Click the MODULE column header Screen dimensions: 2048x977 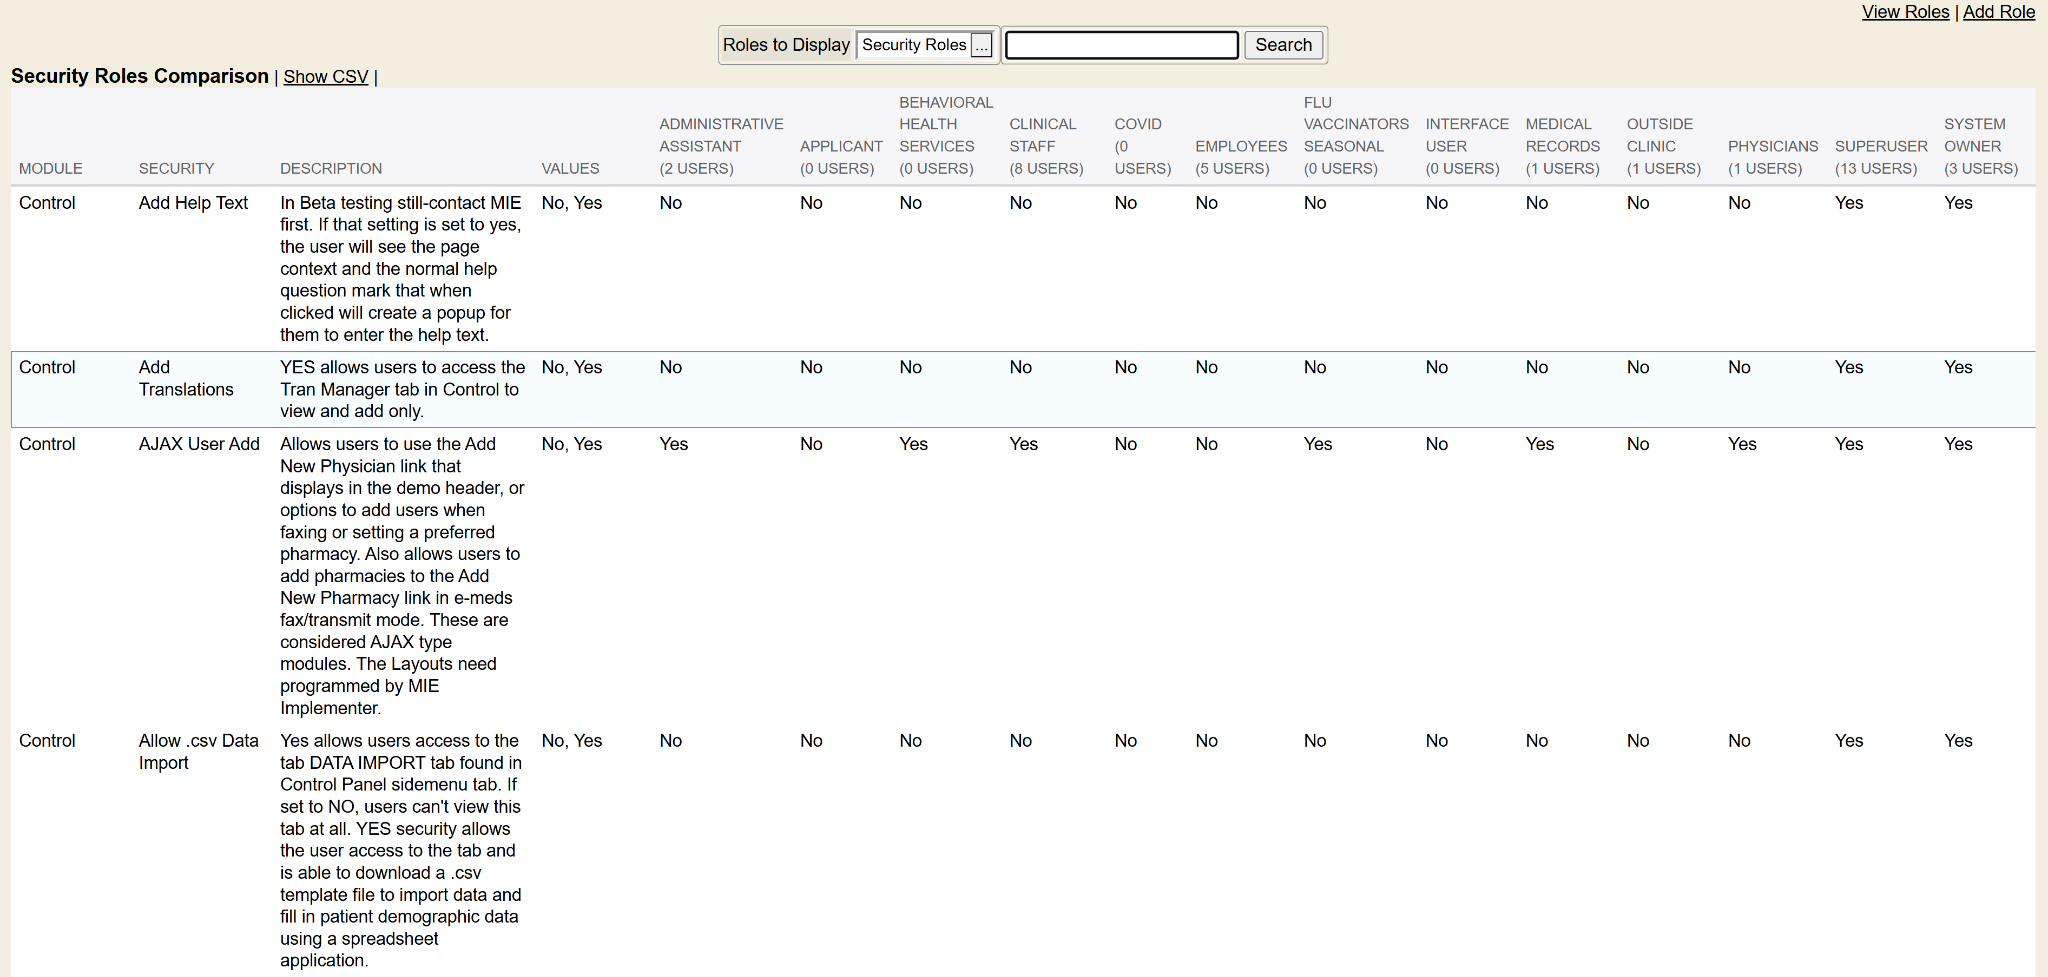click(50, 168)
